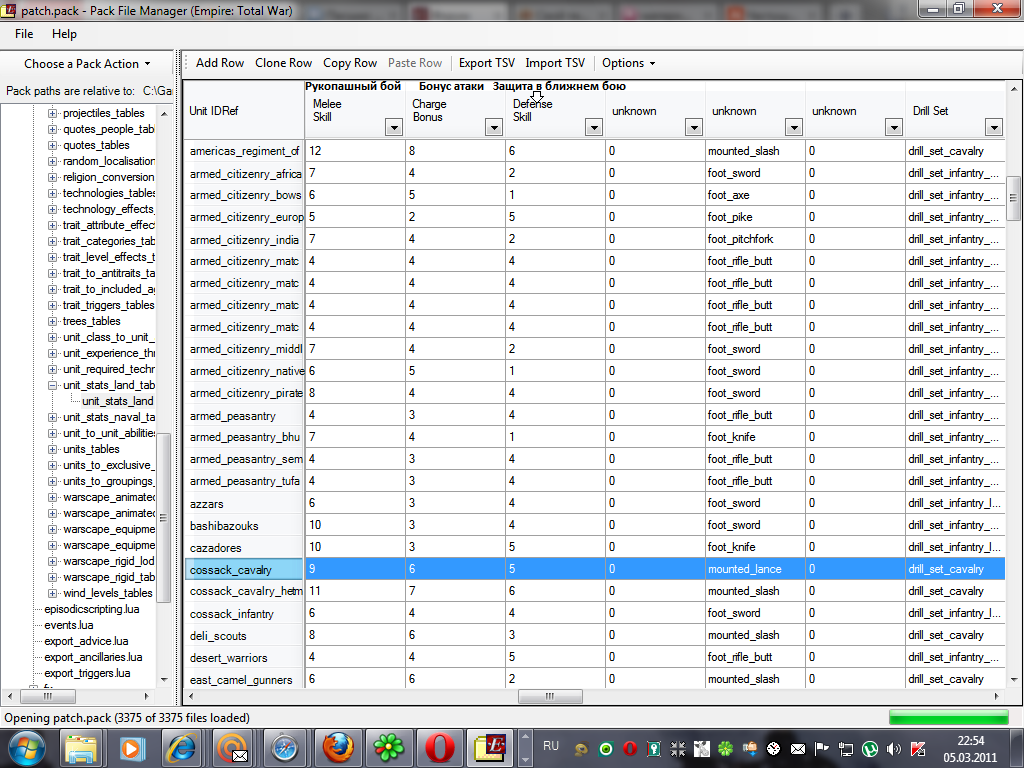Click the tree panel scroll-up arrow

(x=164, y=114)
